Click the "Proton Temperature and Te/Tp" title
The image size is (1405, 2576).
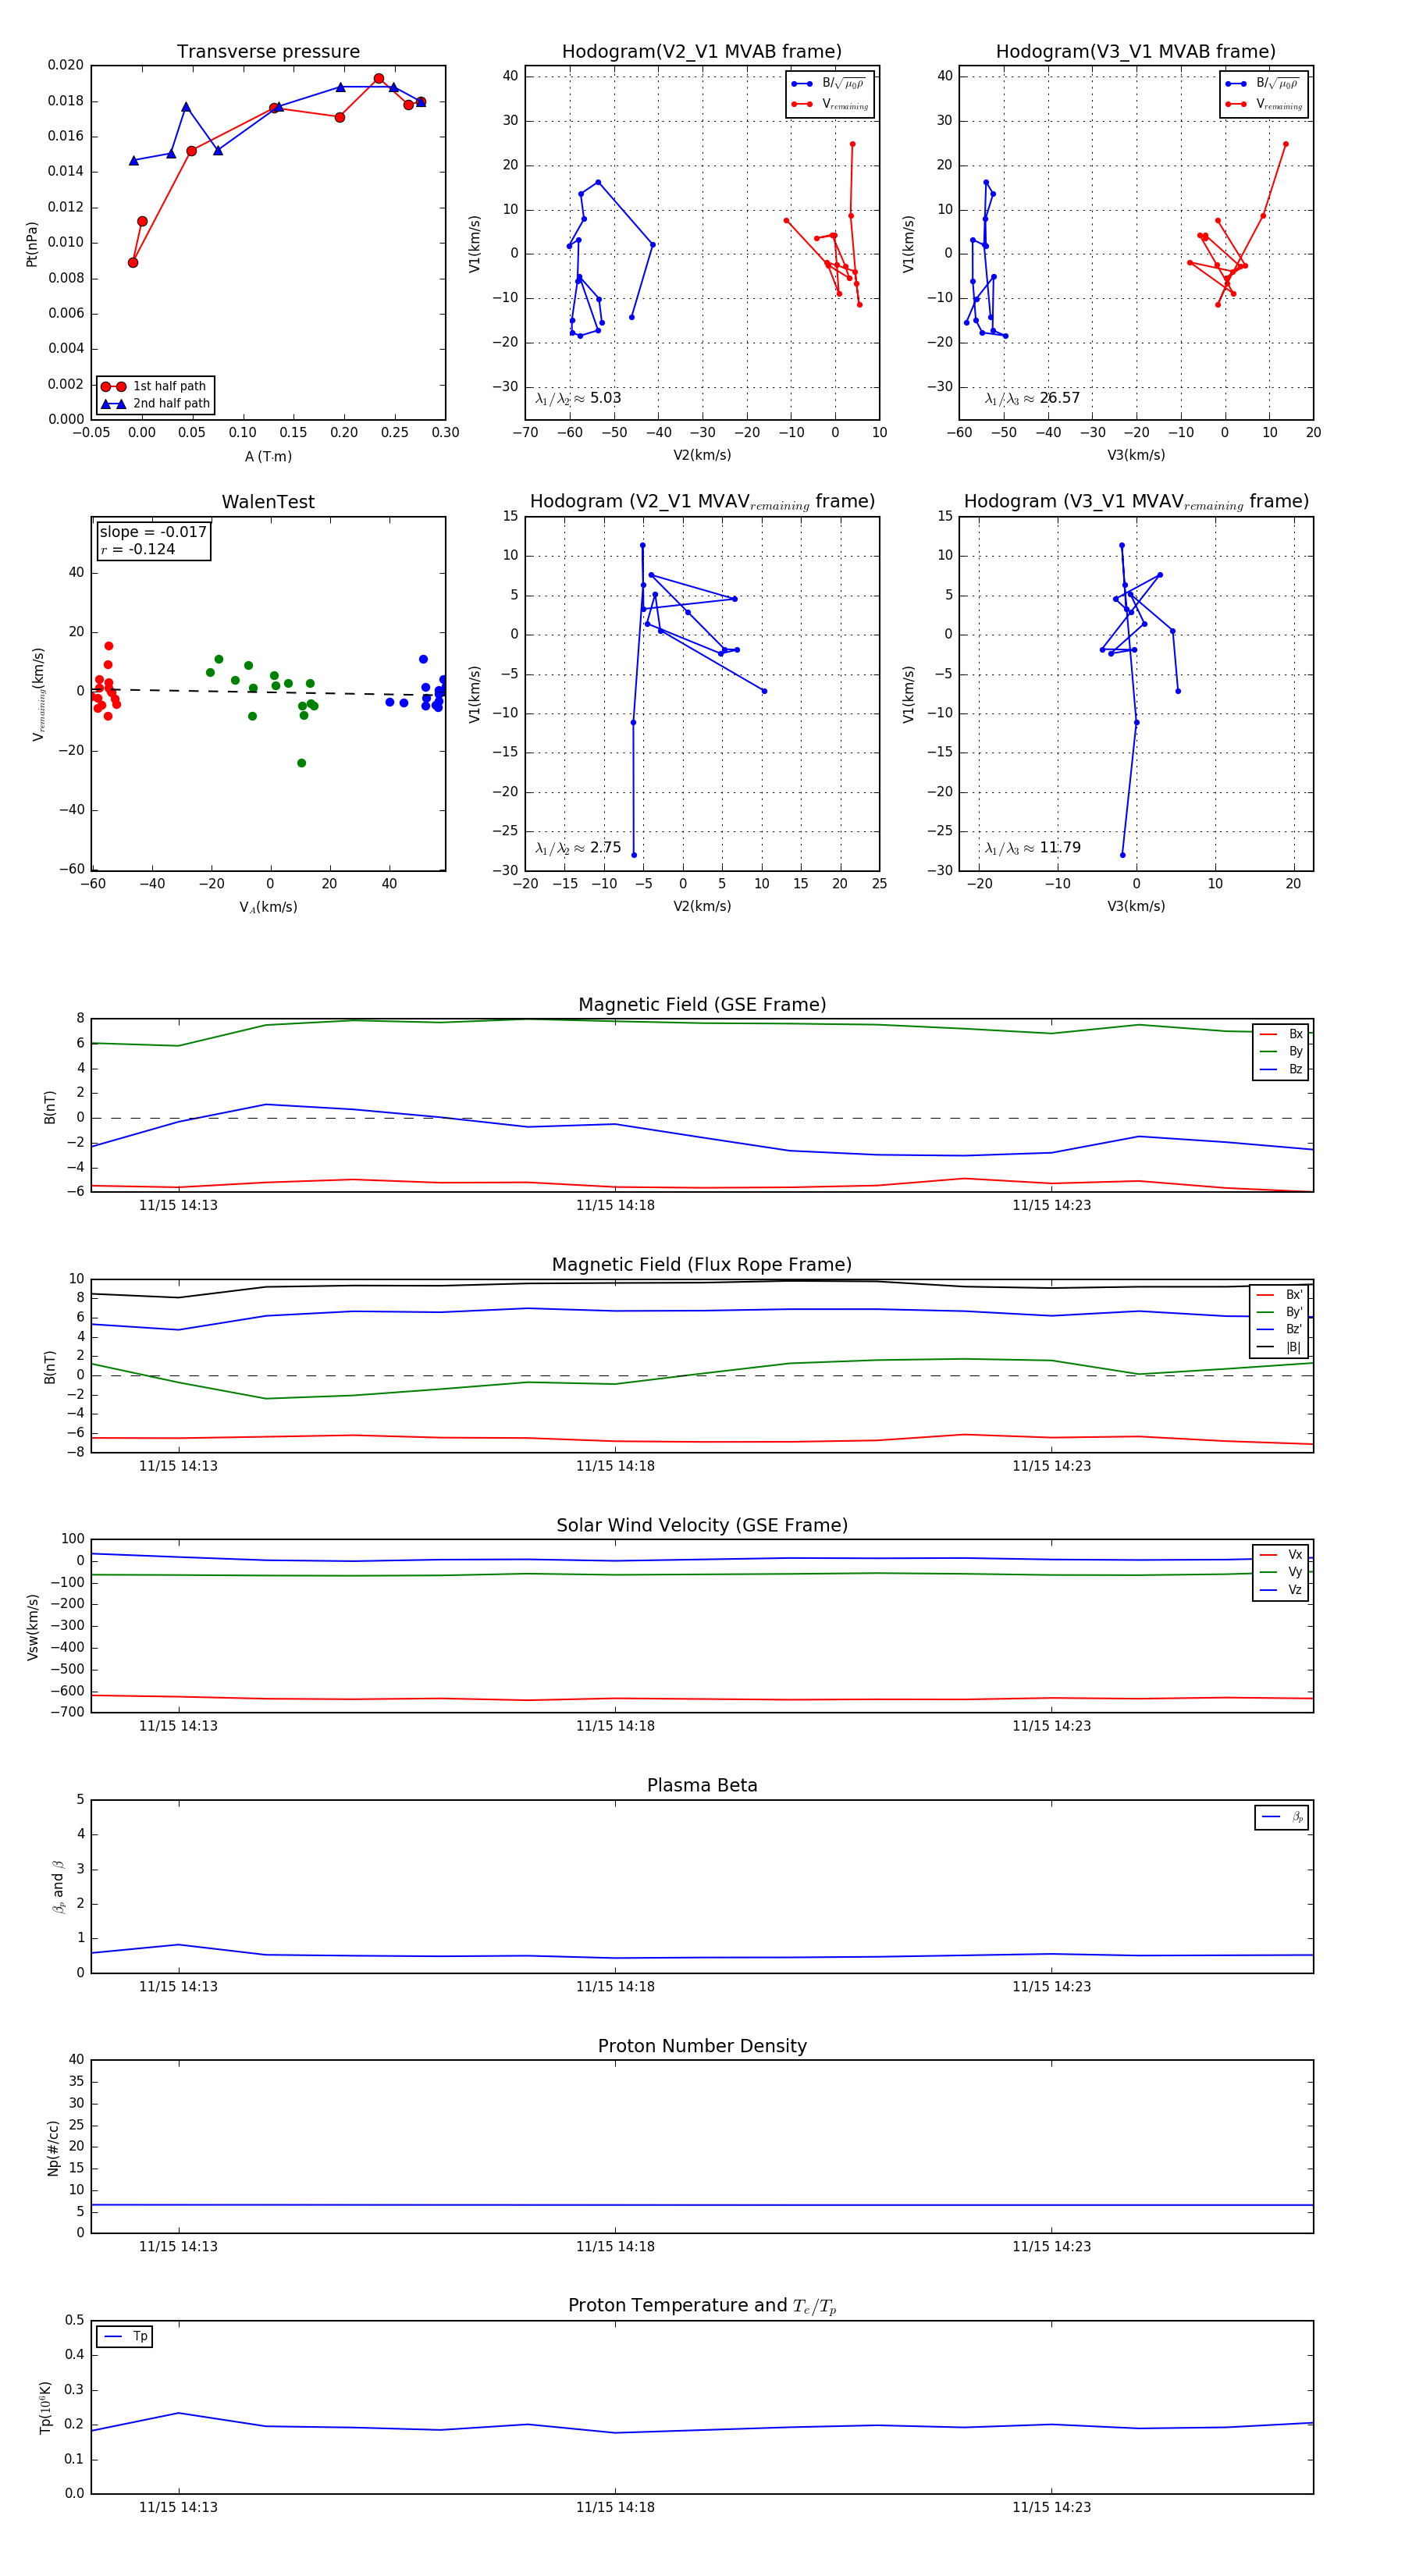(x=702, y=2306)
